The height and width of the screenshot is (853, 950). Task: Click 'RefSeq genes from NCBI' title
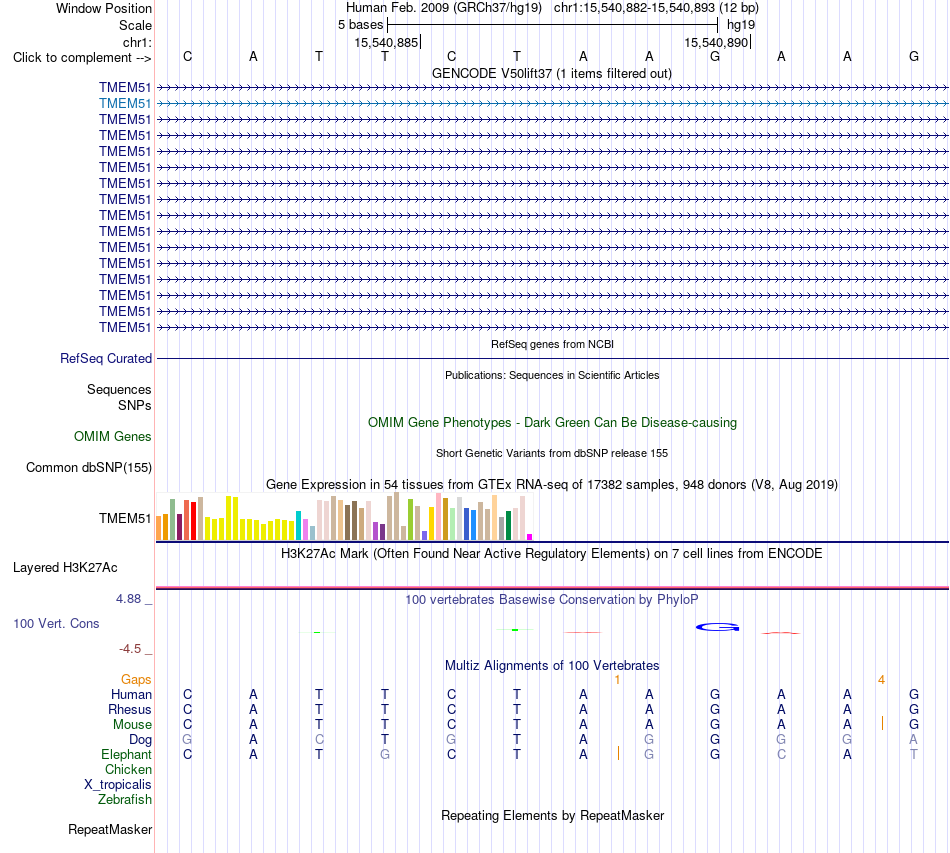pos(553,344)
